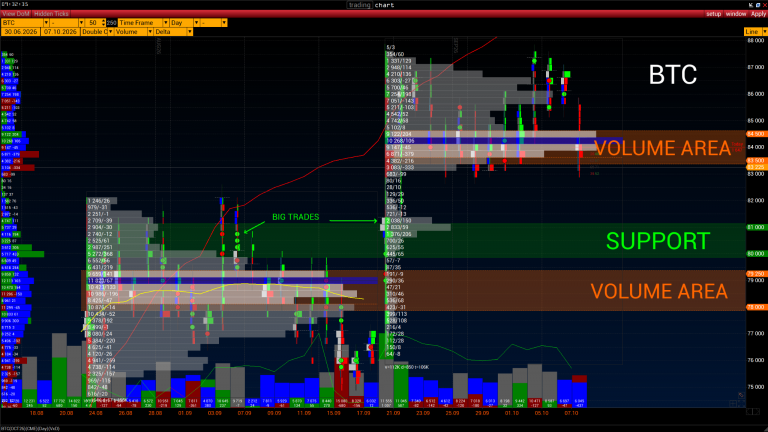Open the Day period dropdown
Image resolution: width=768 pixels, height=432 pixels.
click(196, 23)
